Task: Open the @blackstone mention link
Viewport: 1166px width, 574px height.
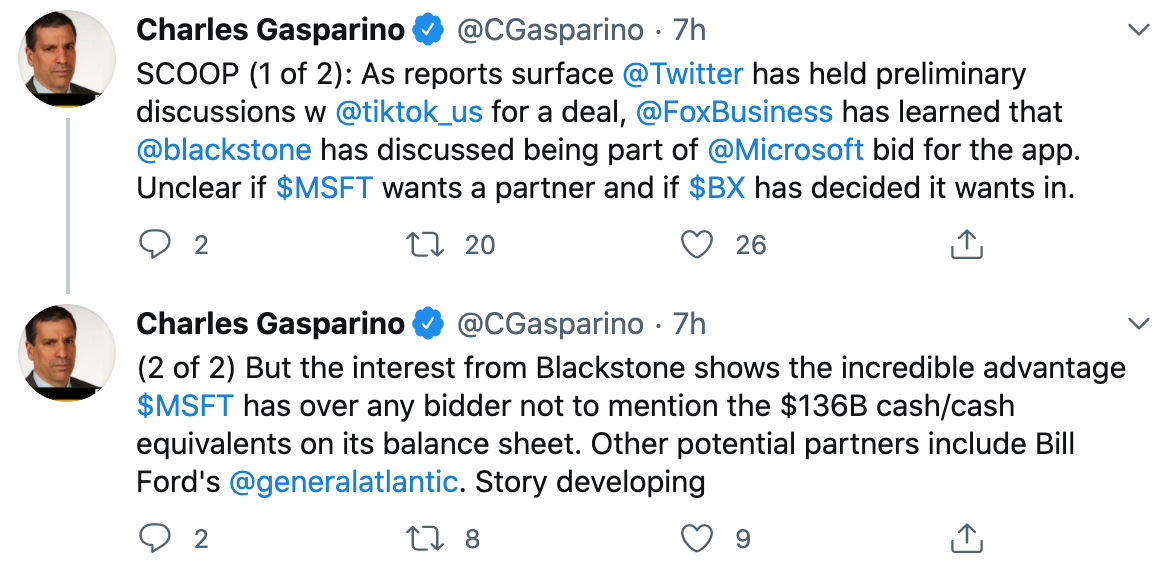Action: (x=224, y=150)
